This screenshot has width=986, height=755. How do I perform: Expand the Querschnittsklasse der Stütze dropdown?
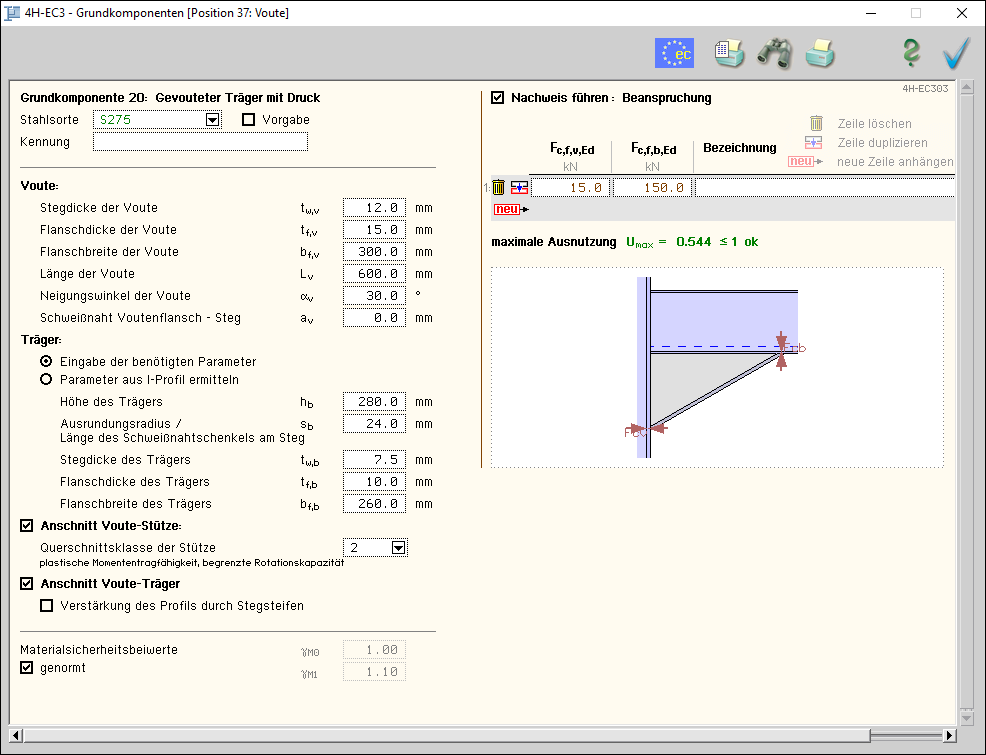click(398, 548)
